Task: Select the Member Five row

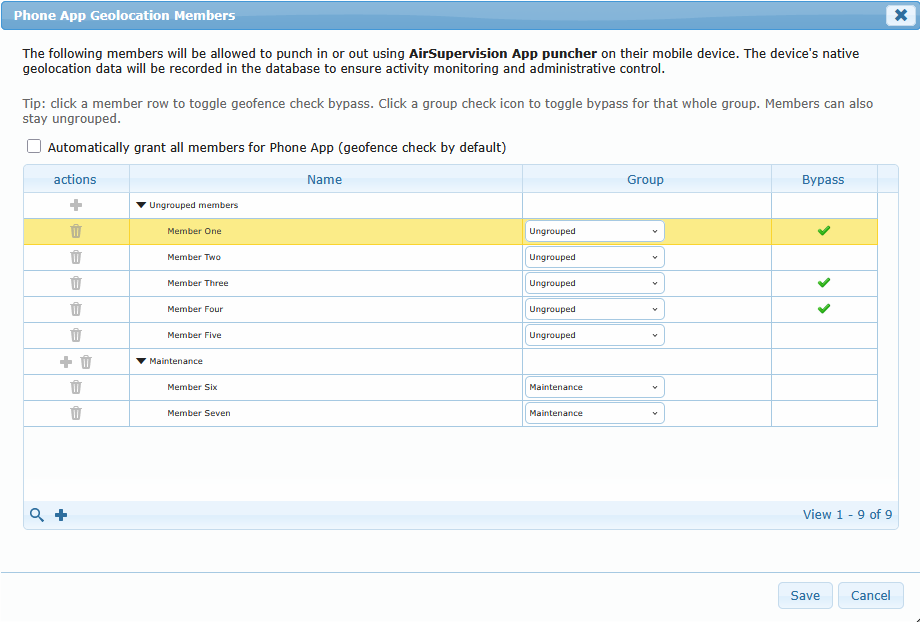Action: point(325,335)
